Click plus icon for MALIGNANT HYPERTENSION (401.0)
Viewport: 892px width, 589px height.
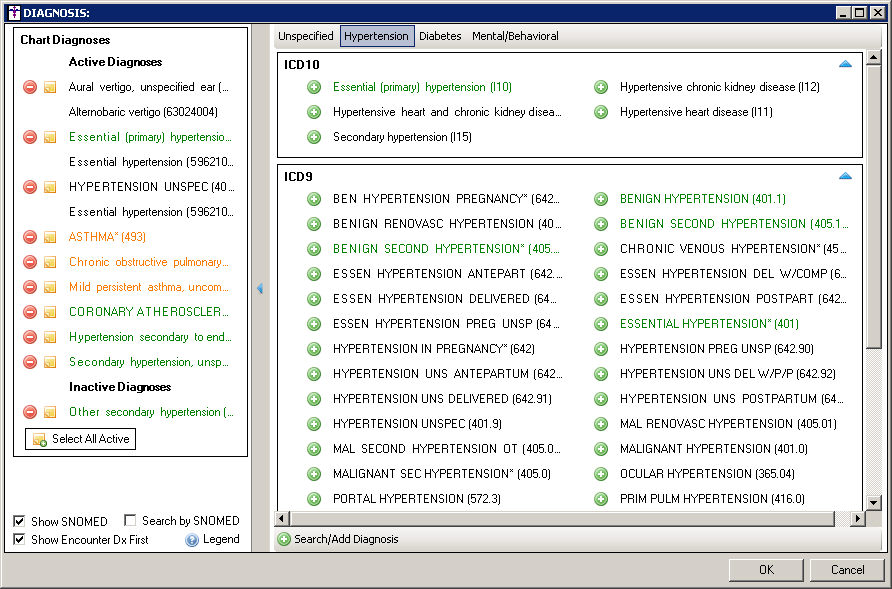pos(601,449)
